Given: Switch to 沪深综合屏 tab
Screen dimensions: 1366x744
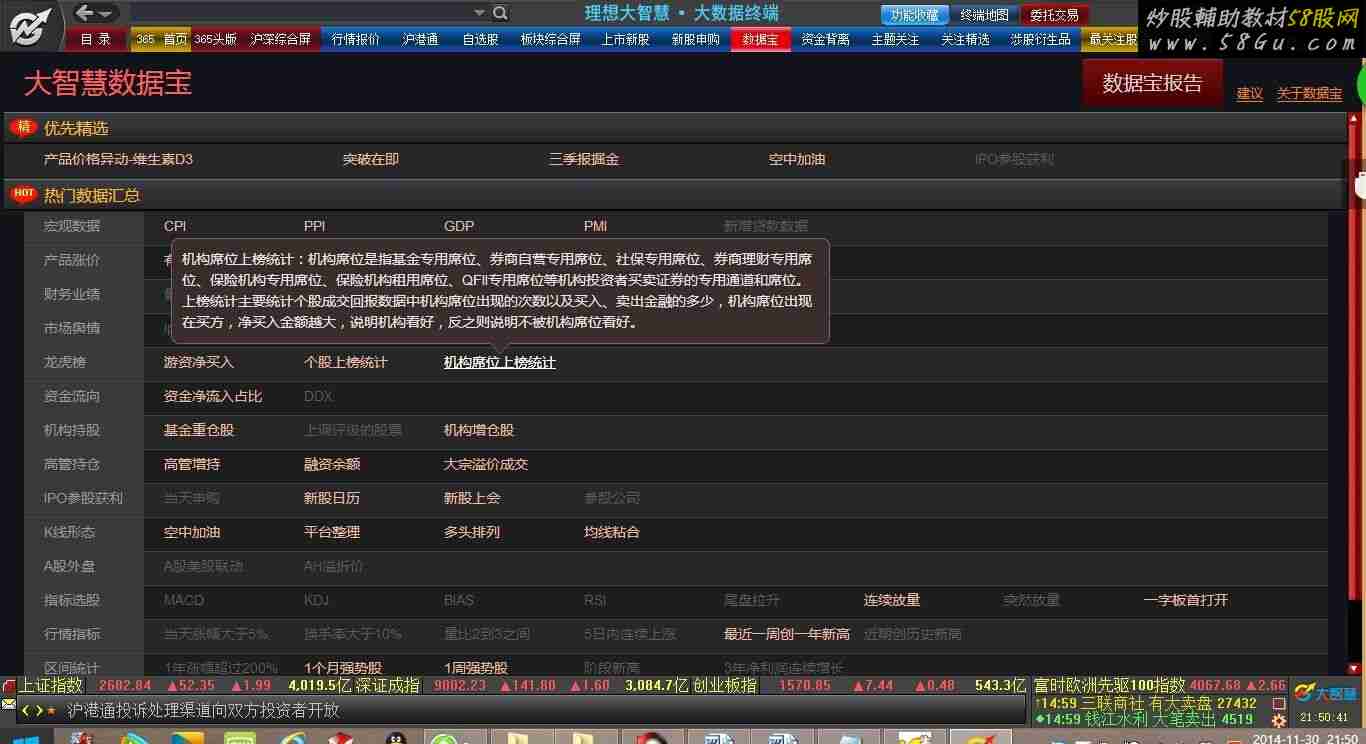Looking at the screenshot, I should 280,39.
